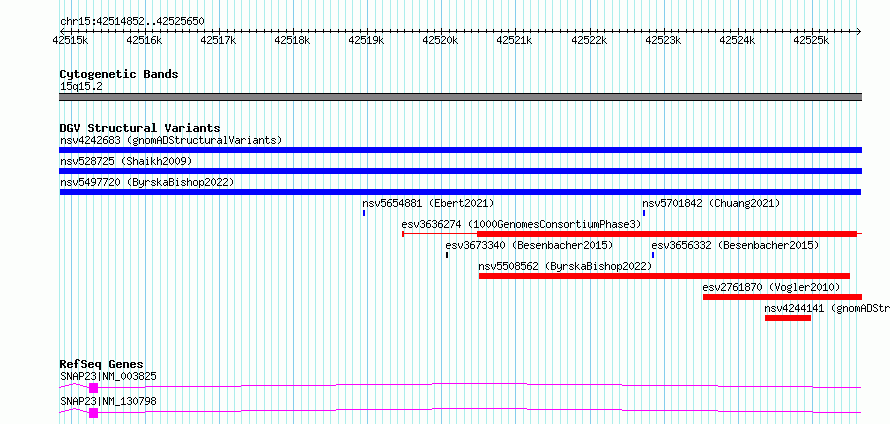This screenshot has width=890, height=424.
Task: Open nsv5508562 (ByrskaBishop2022) label
Action: 565,266
